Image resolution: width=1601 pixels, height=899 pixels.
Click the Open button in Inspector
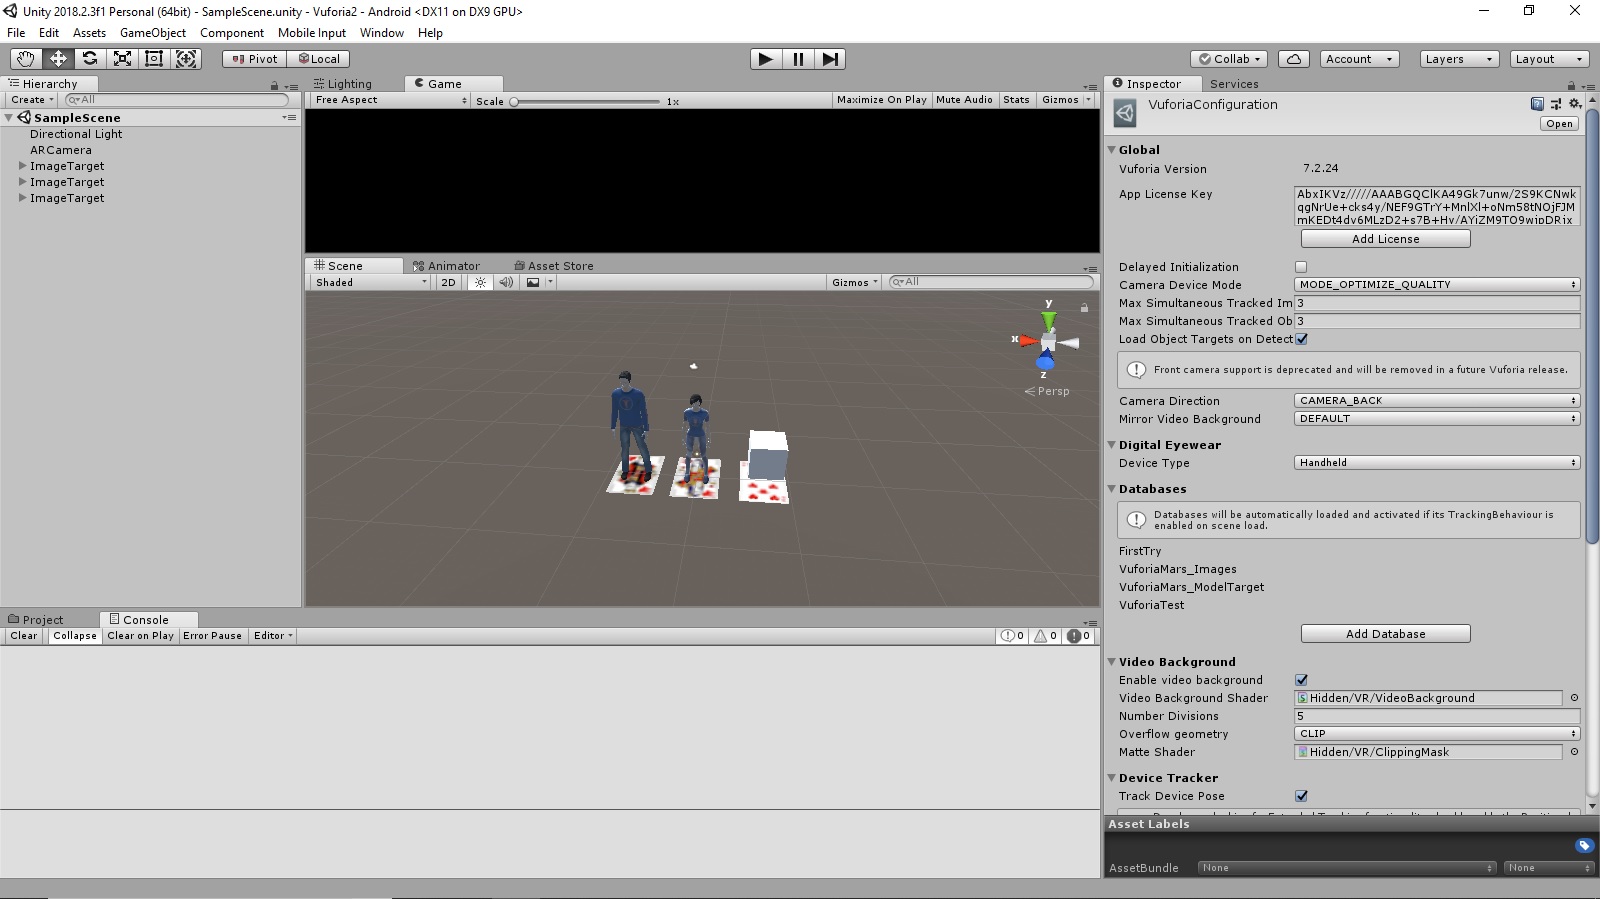[1559, 124]
